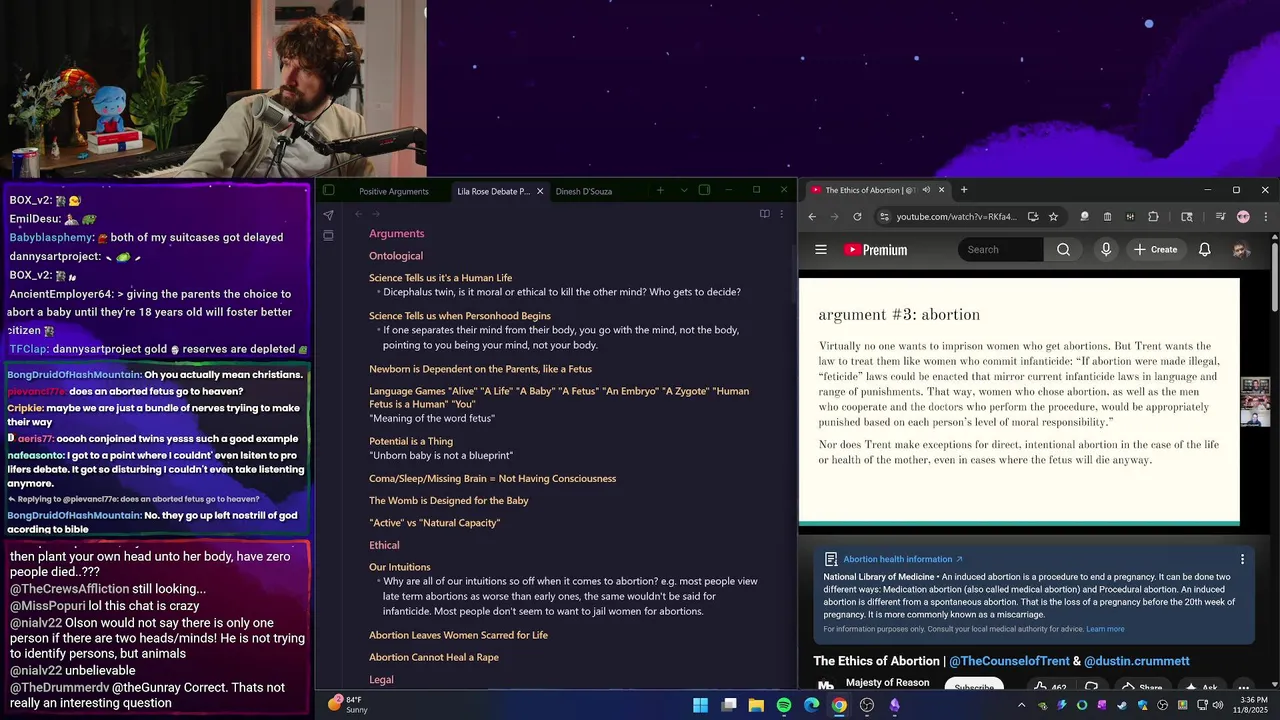Switch to reading view with book icon
The height and width of the screenshot is (720, 1280).
pos(765,214)
